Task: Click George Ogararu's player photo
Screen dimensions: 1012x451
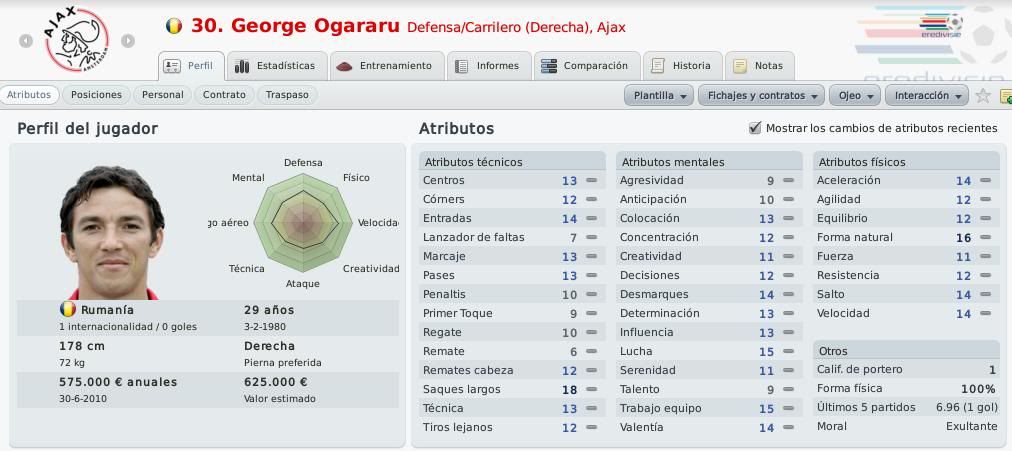Action: pyautogui.click(x=111, y=232)
